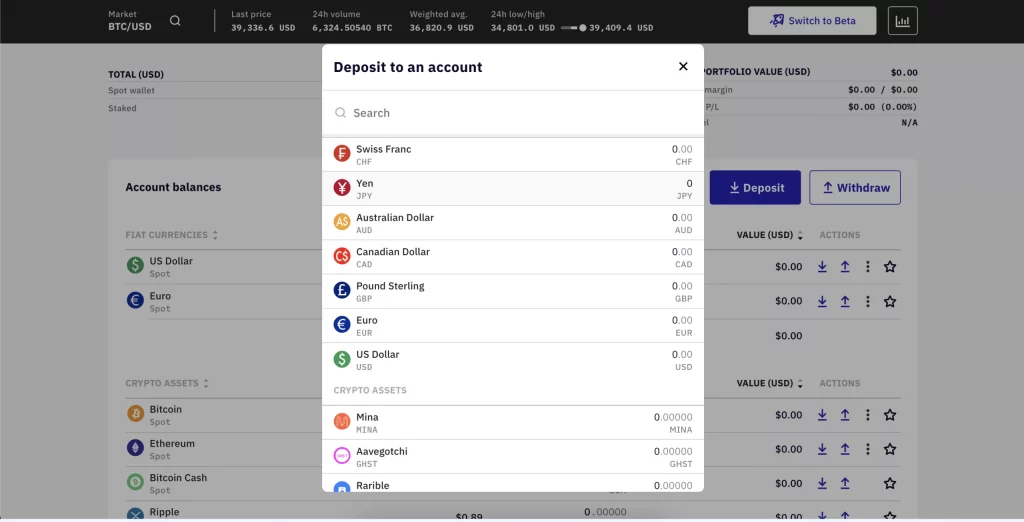1024x522 pixels.
Task: Select Aavegotchi GHST from crypto assets
Action: coord(512,456)
